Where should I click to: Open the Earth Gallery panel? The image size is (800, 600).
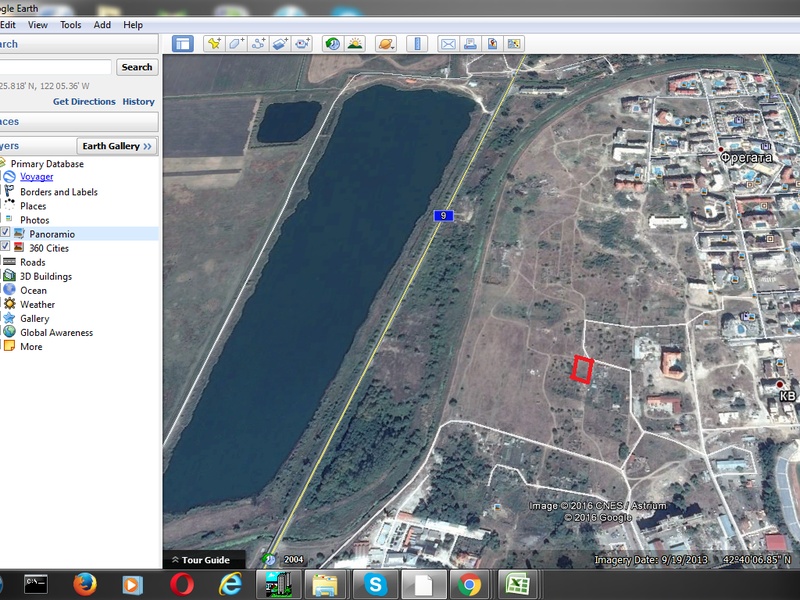pyautogui.click(x=117, y=146)
